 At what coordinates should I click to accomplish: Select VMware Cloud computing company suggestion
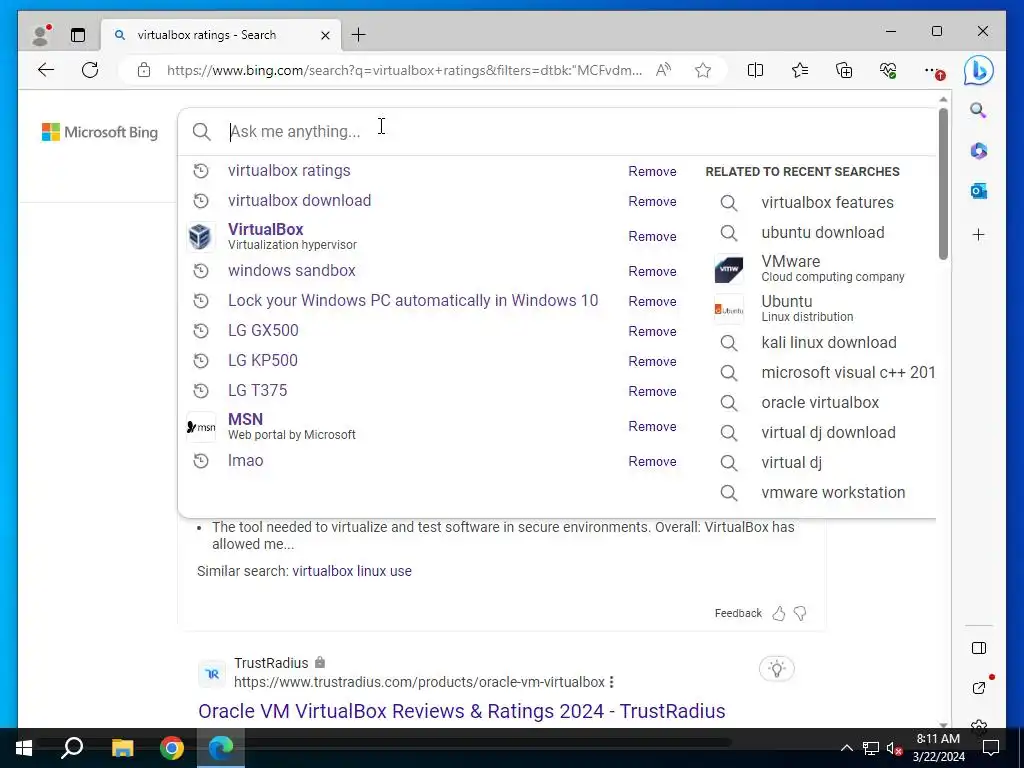click(x=833, y=268)
